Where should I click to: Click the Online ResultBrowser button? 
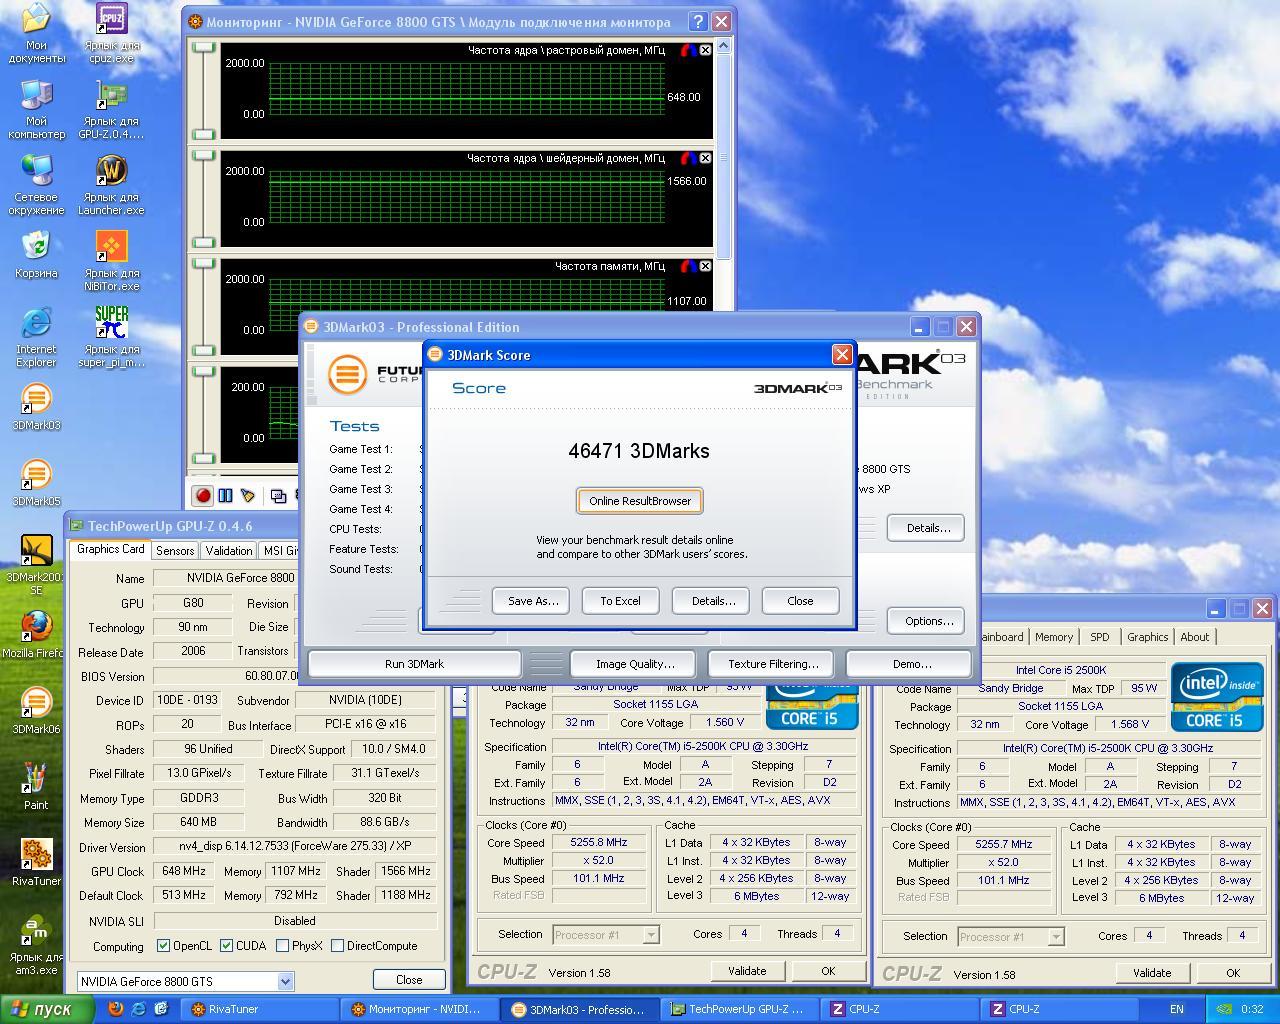point(640,501)
